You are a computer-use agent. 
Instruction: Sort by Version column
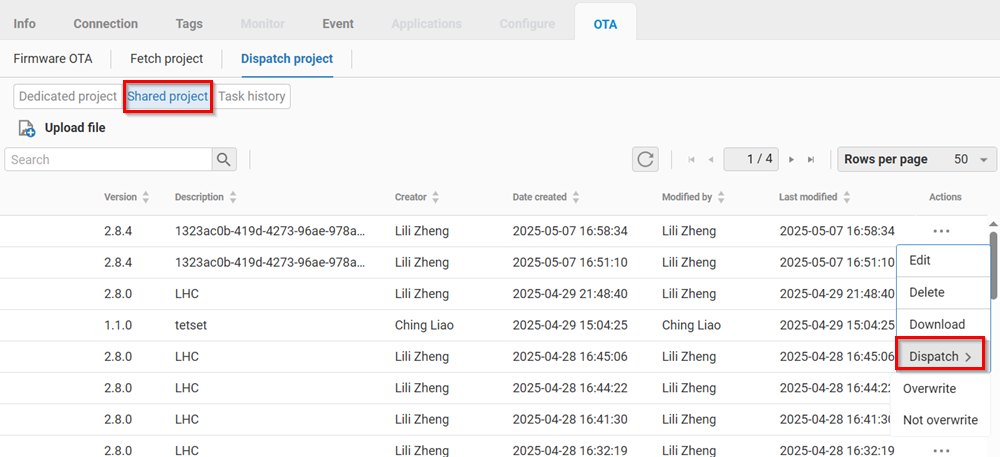(x=146, y=198)
